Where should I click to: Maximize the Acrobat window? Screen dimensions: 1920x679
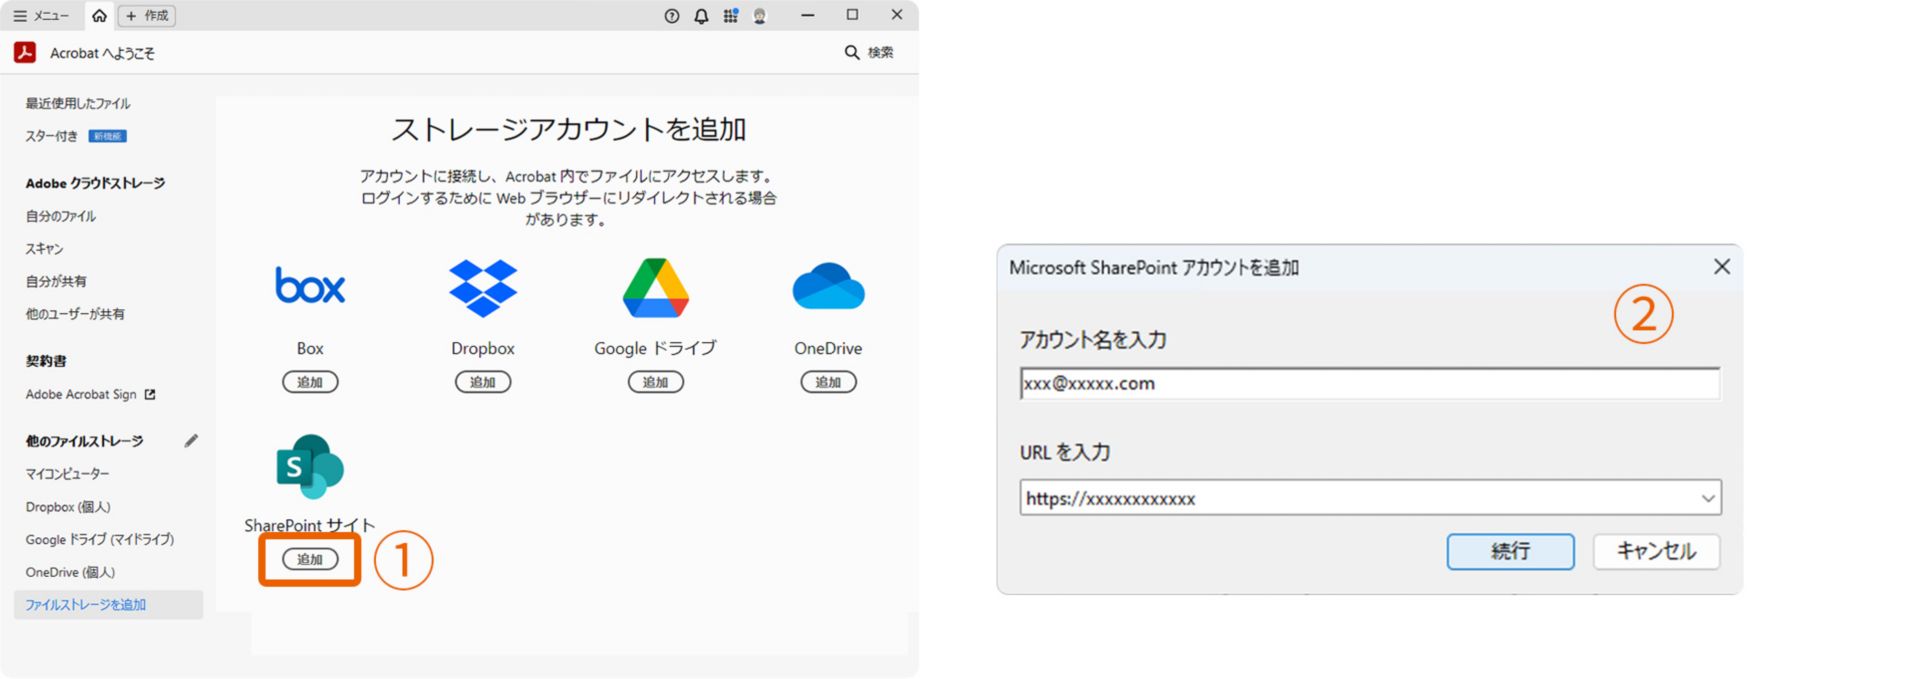852,15
